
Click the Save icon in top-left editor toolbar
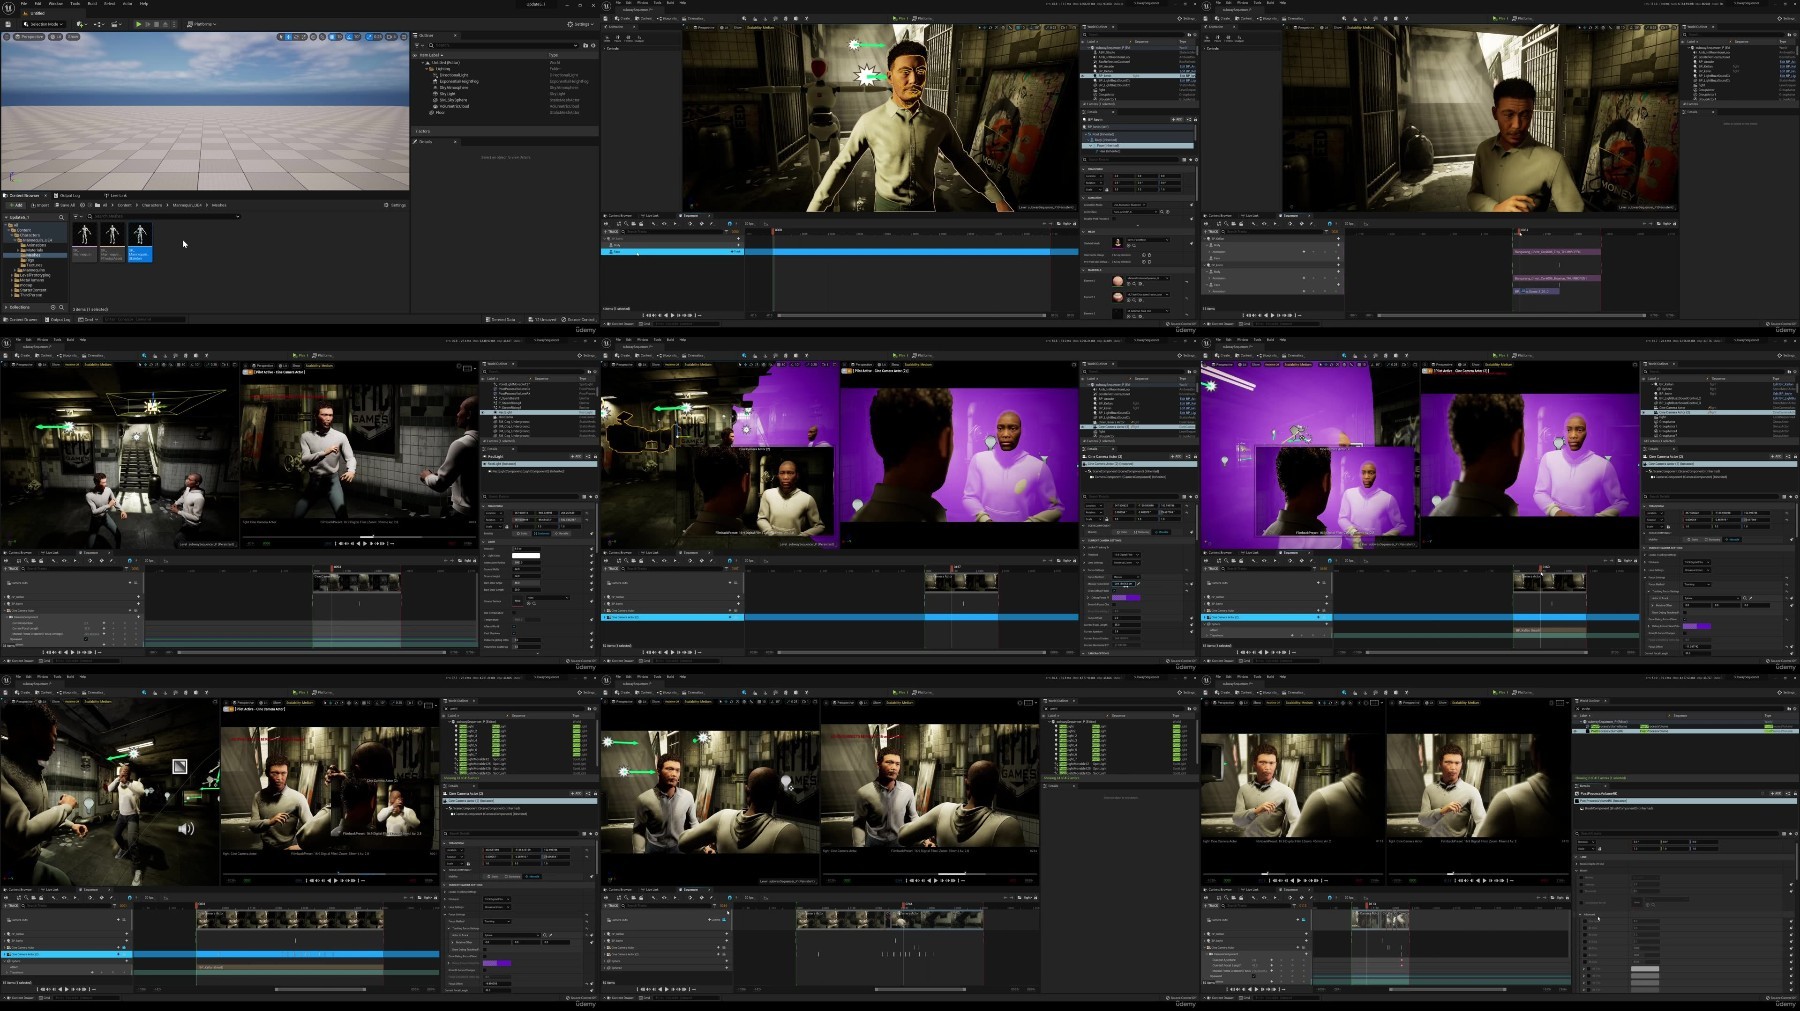tap(8, 24)
